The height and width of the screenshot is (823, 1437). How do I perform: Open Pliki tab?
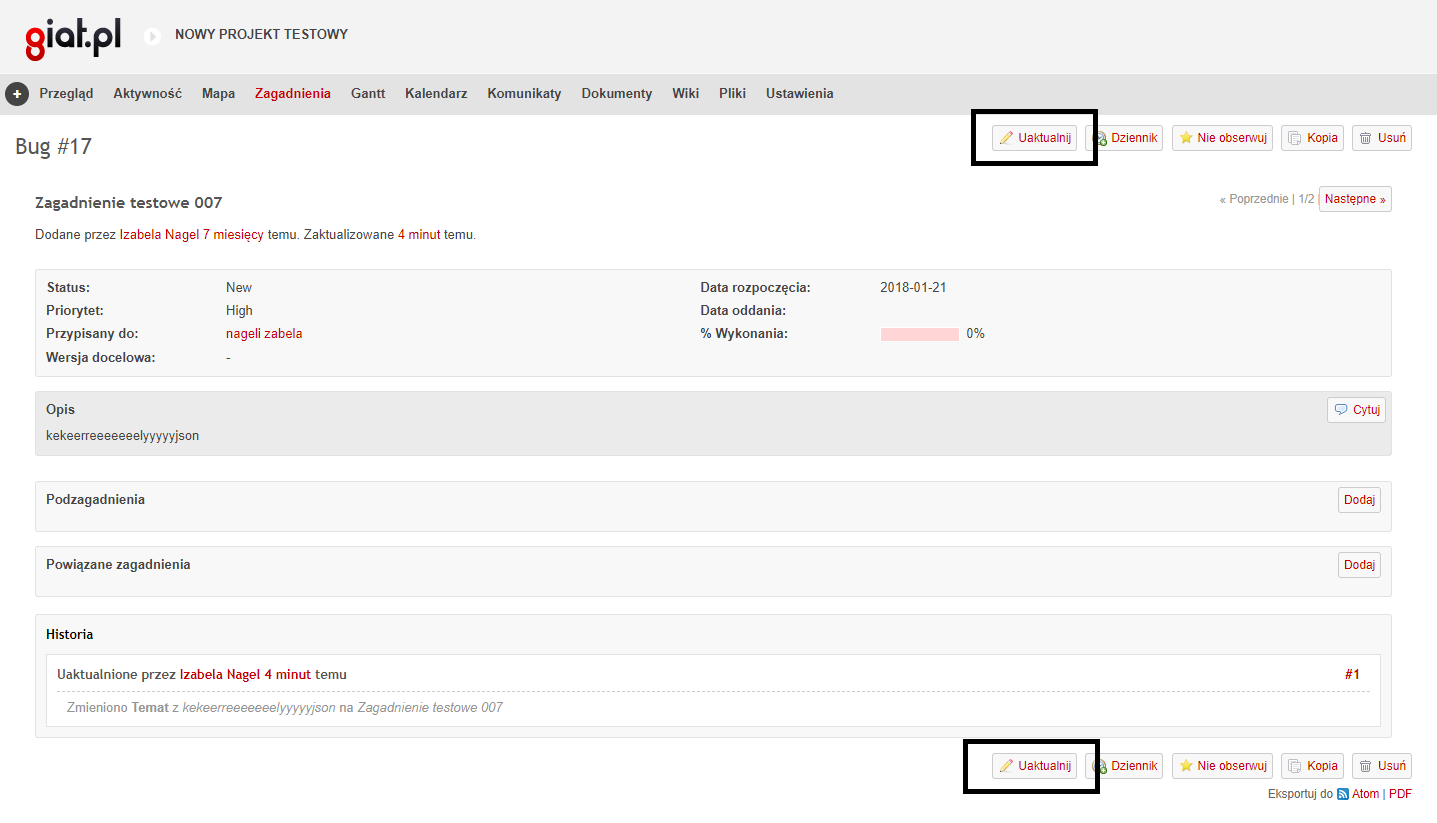pyautogui.click(x=732, y=93)
